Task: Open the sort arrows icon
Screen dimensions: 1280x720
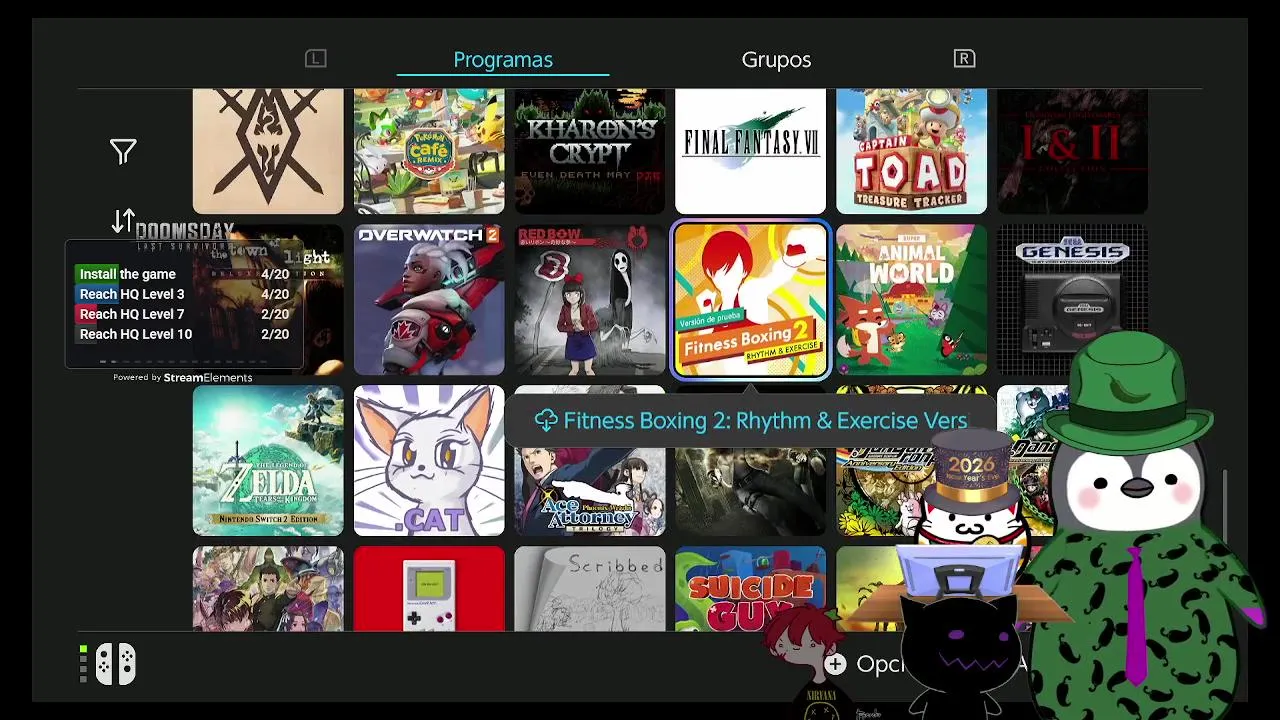Action: pos(123,222)
